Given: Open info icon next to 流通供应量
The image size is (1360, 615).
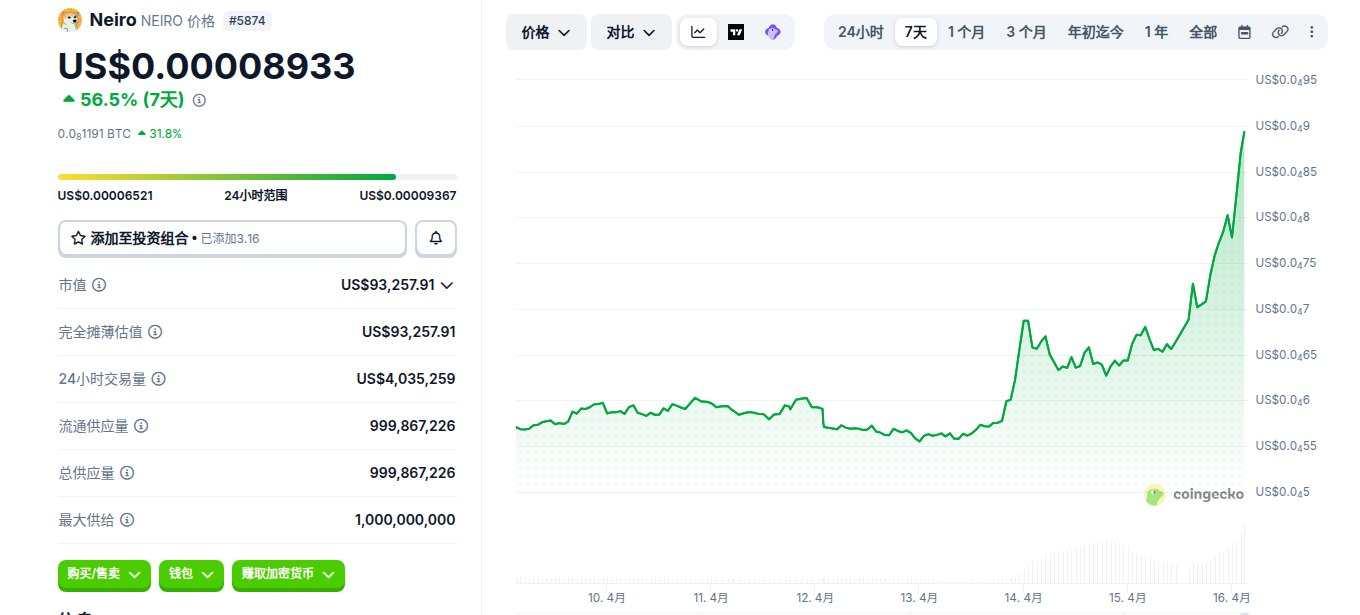Looking at the screenshot, I should pos(141,426).
